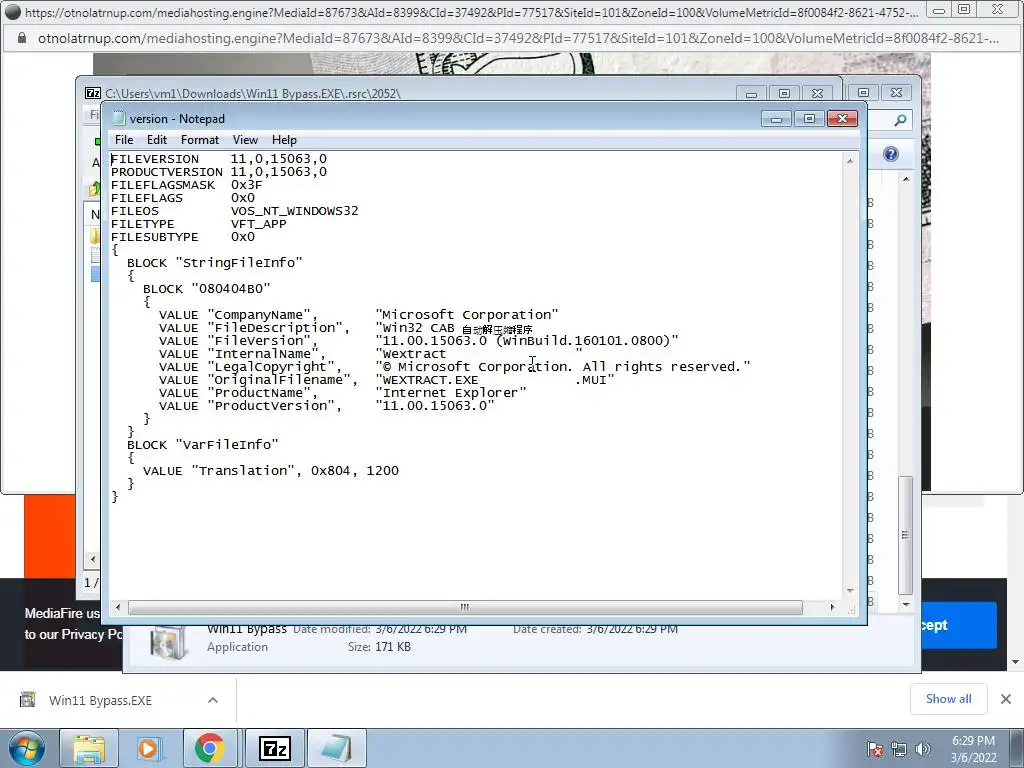The image size is (1024, 768).
Task: Click the volume speaker tray icon
Action: [923, 749]
